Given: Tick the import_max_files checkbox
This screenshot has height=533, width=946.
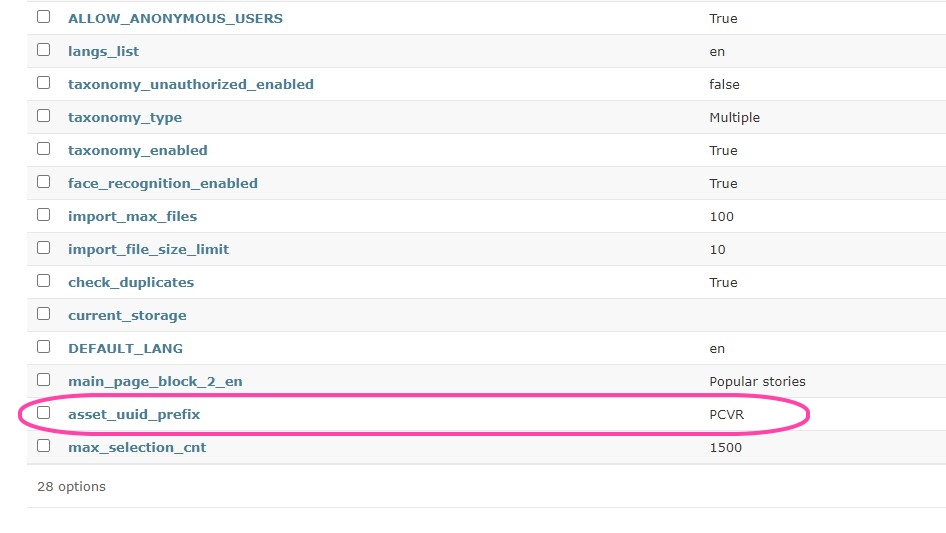Looking at the screenshot, I should click(43, 215).
